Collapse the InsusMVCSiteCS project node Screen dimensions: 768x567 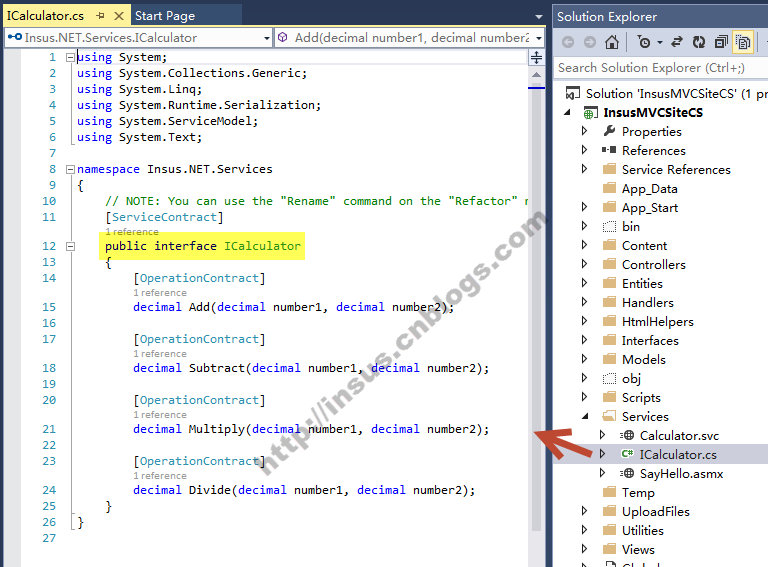(567, 113)
